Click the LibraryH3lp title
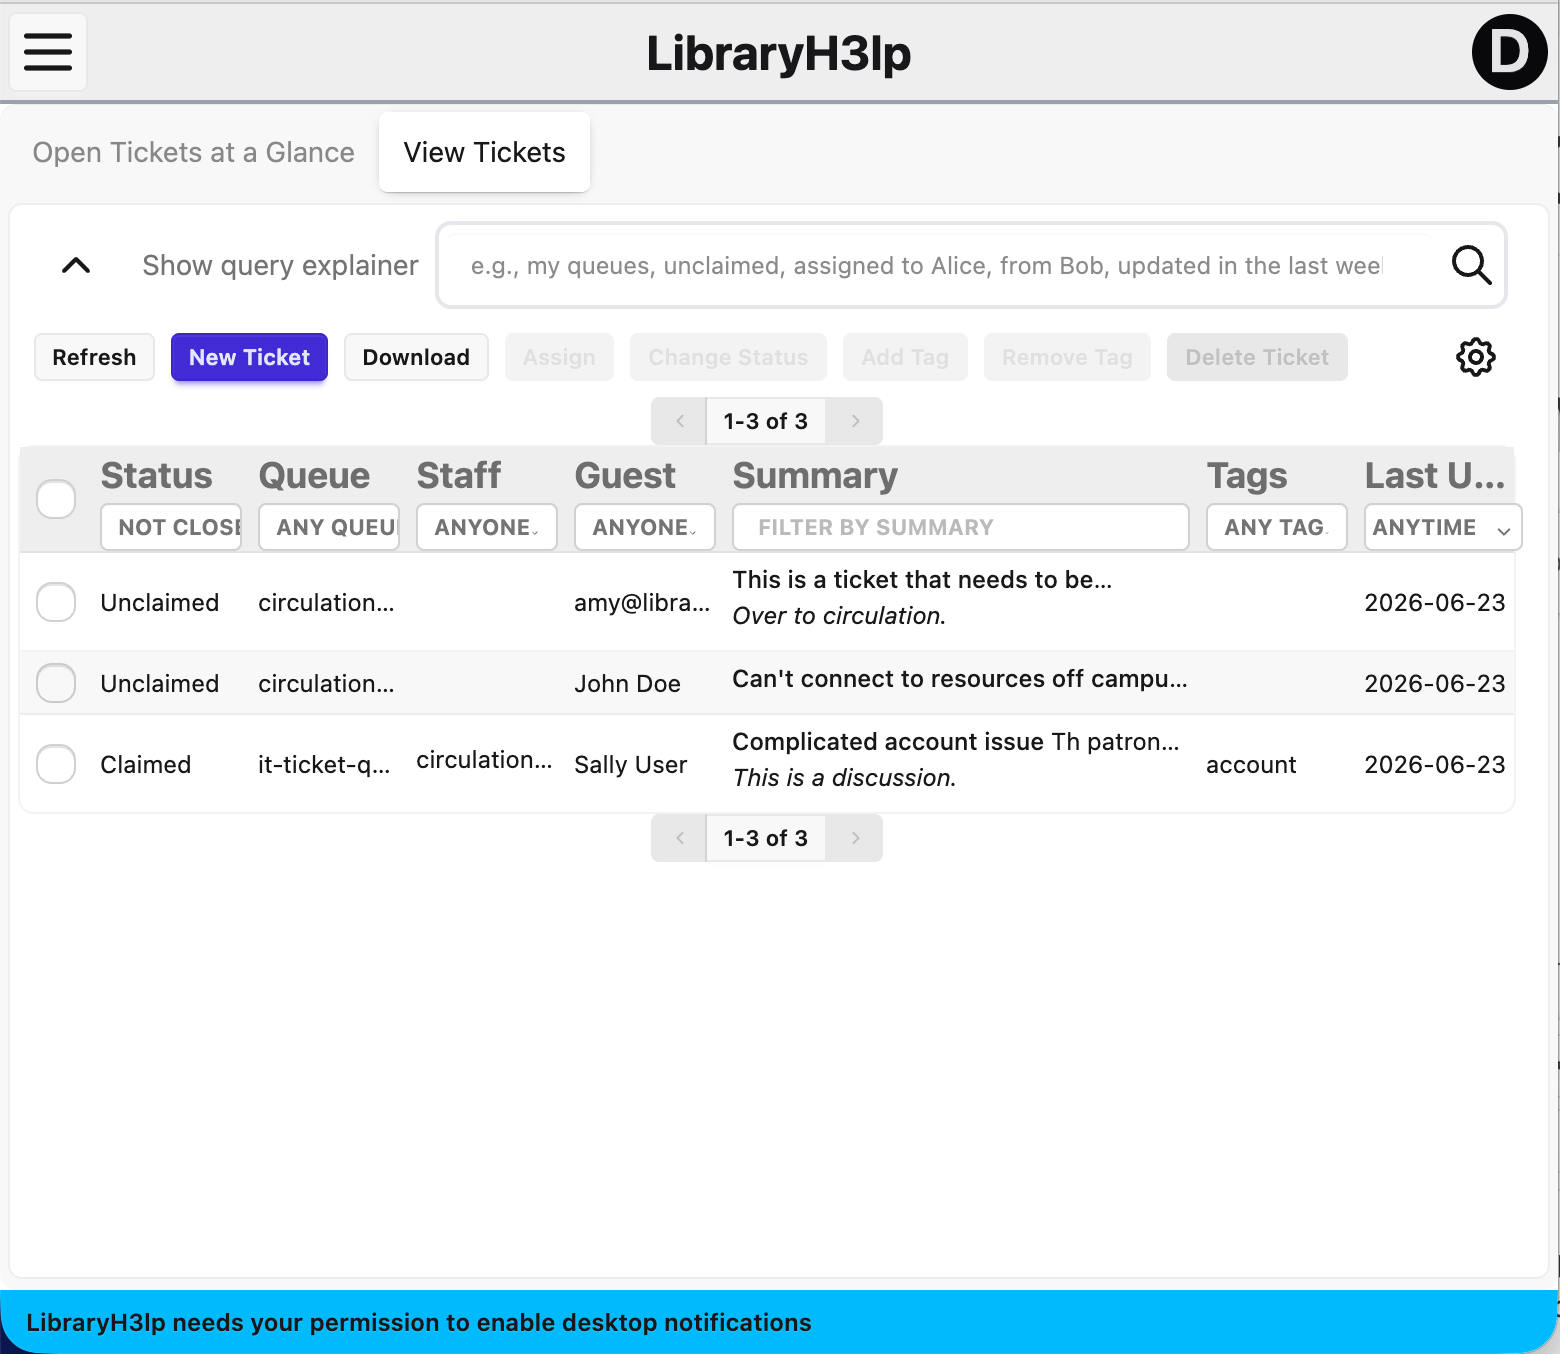Screen dimensions: 1560x1354 point(778,52)
